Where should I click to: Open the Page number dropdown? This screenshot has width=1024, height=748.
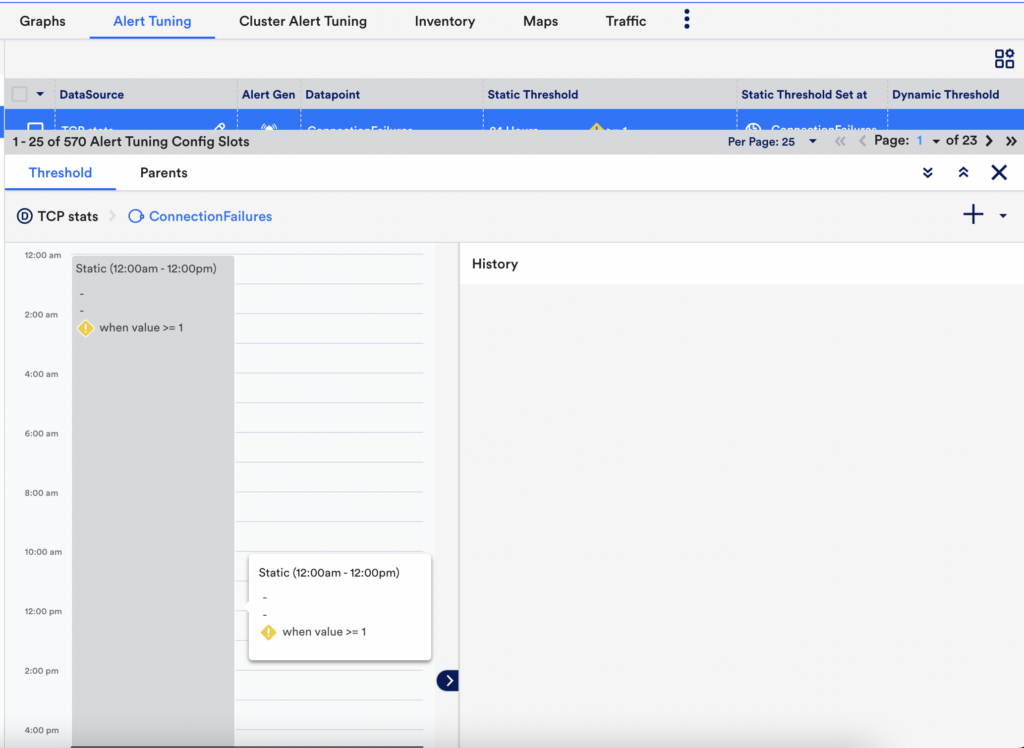[x=935, y=140]
